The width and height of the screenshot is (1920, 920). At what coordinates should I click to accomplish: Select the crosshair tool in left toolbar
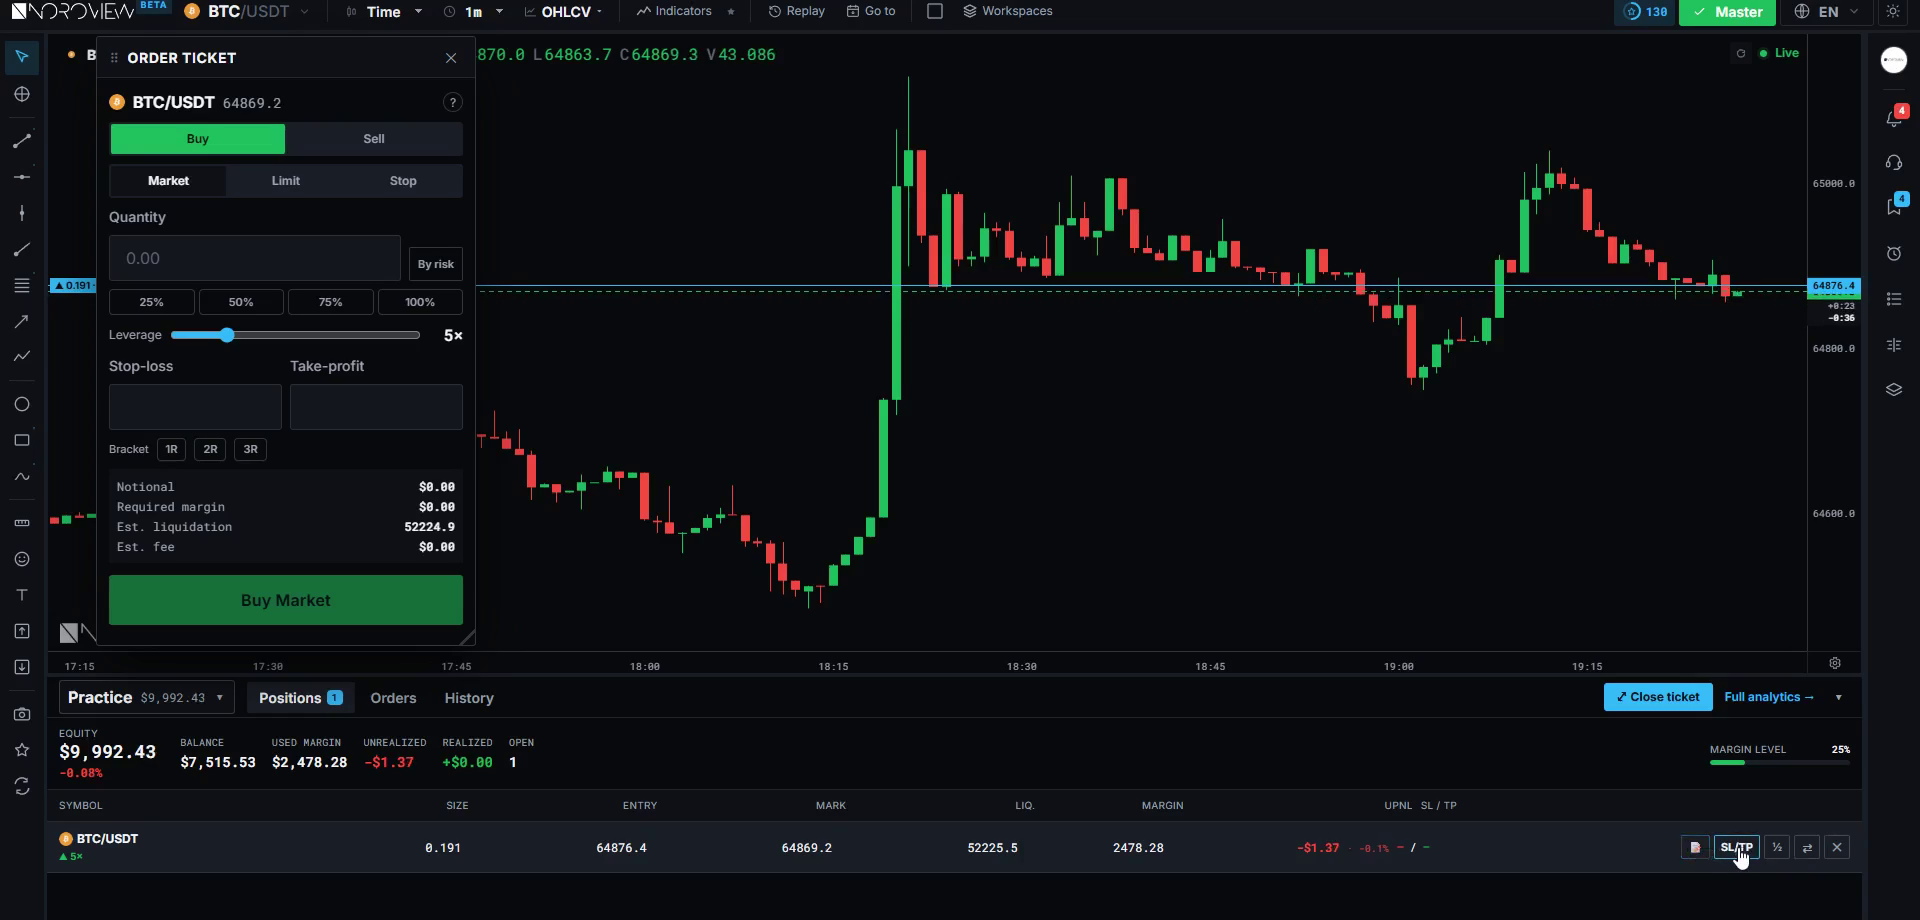coord(22,94)
